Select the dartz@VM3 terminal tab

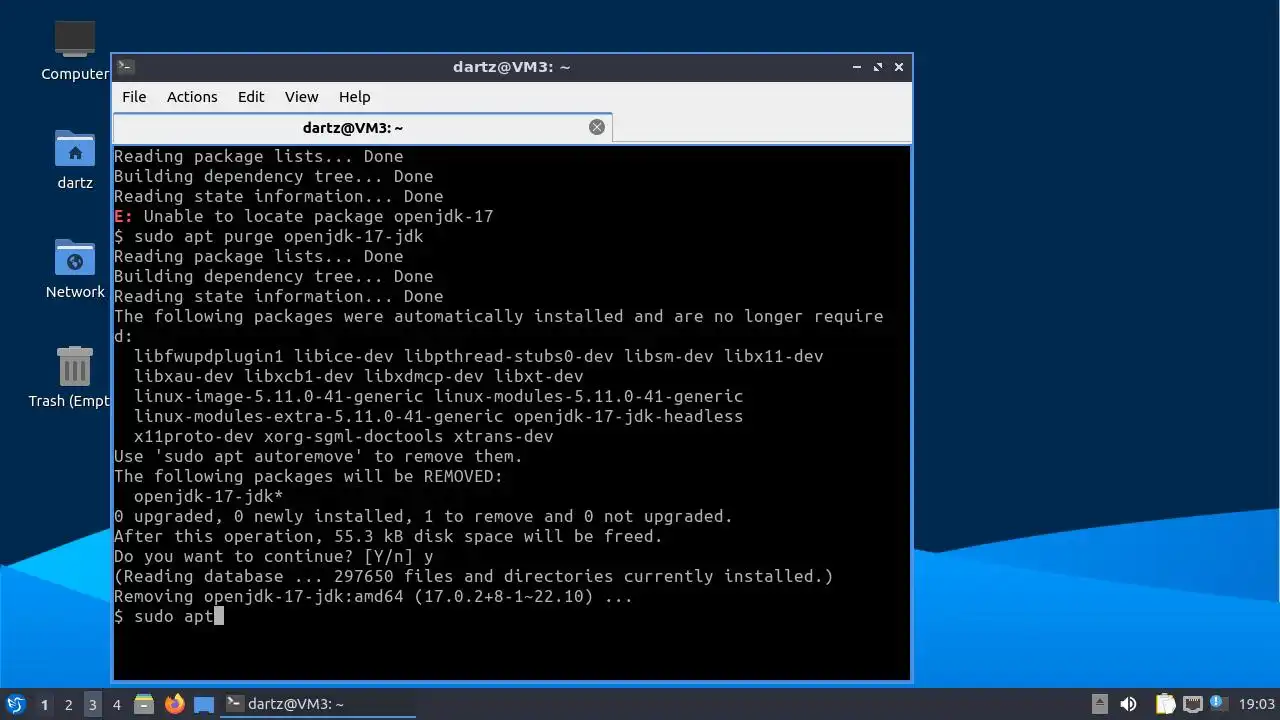tap(353, 128)
